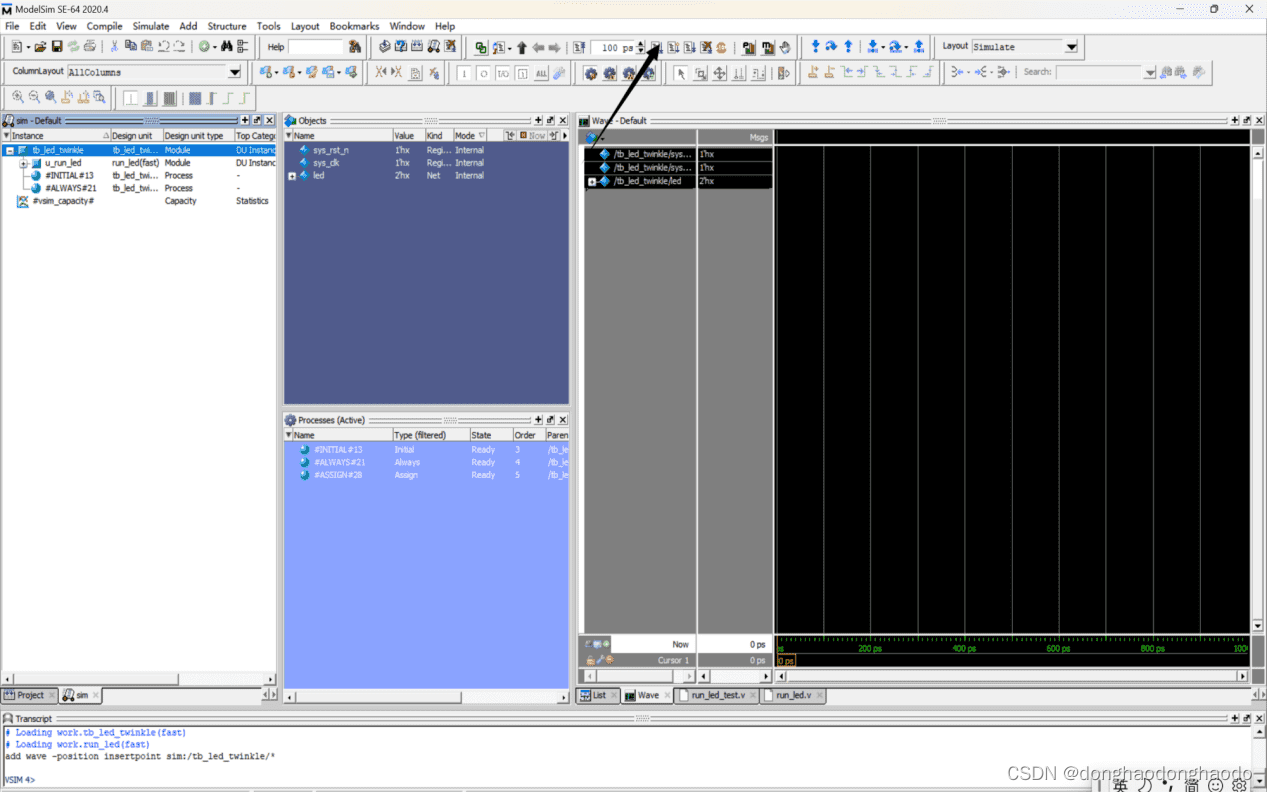Toggle the All signals filter button

(x=541, y=72)
